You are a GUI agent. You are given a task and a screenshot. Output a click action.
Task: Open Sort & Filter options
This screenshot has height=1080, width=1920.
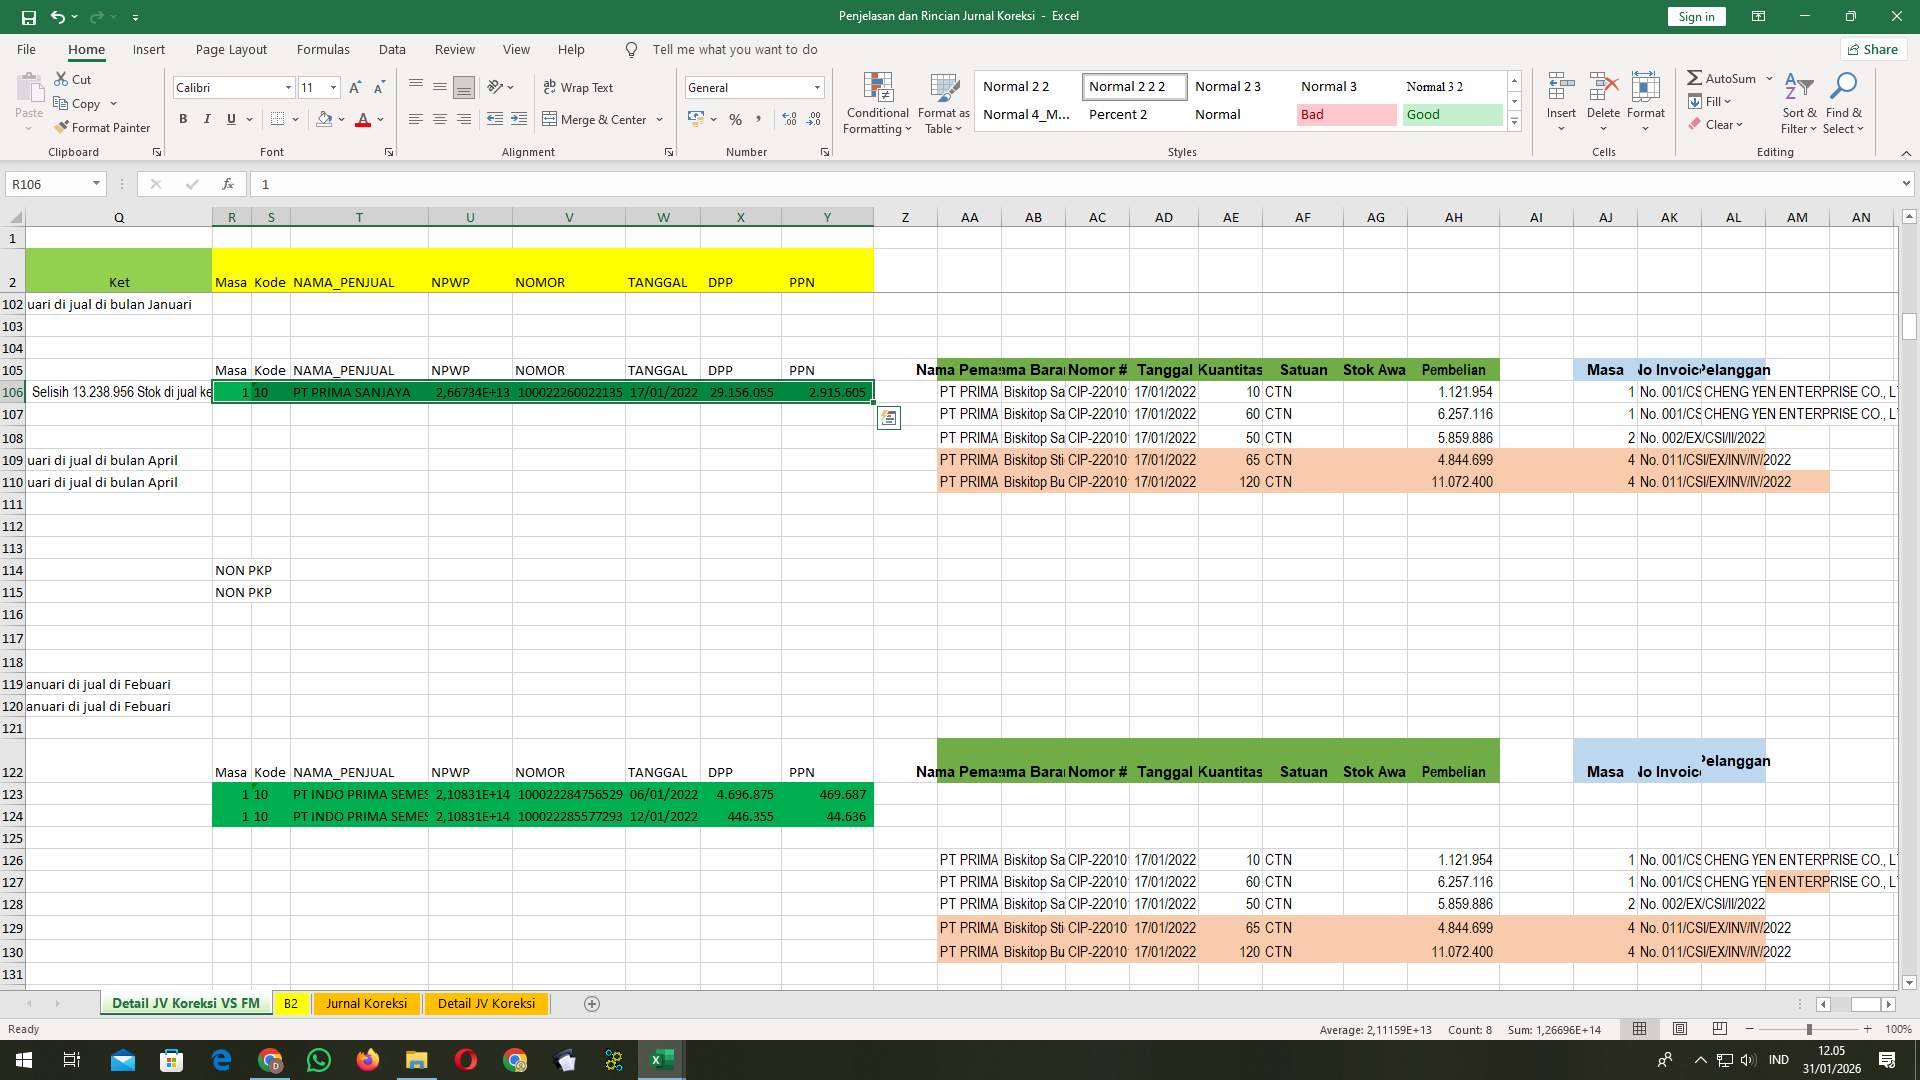pyautogui.click(x=1798, y=102)
